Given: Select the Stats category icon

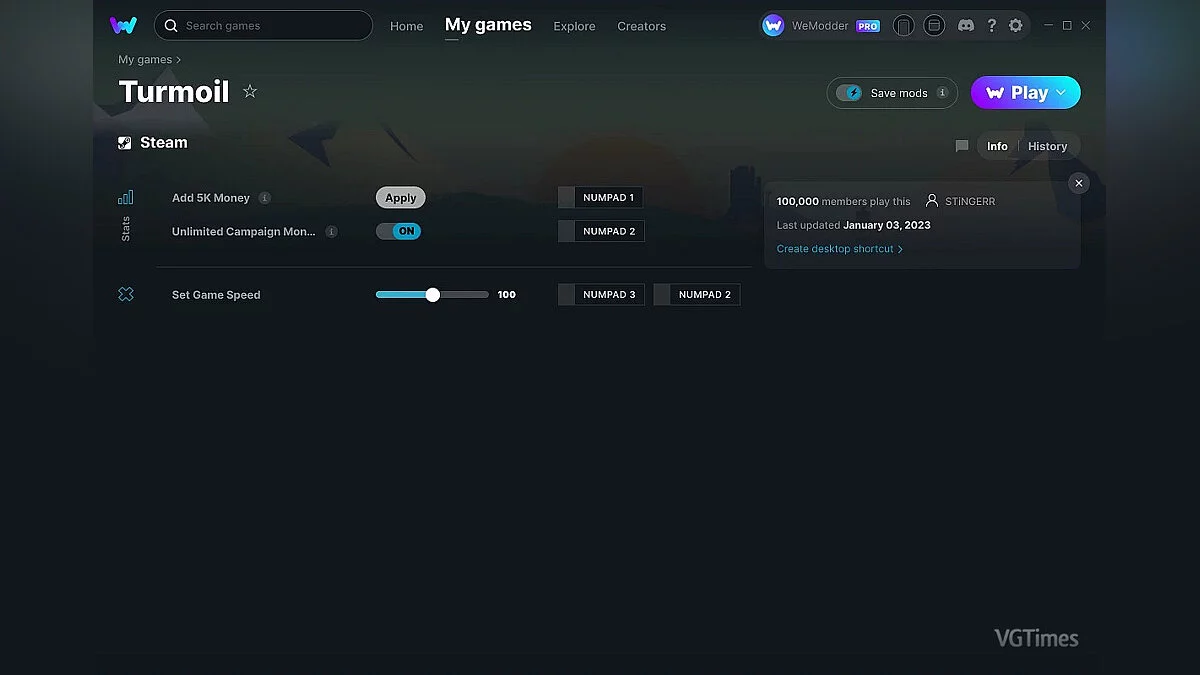Looking at the screenshot, I should tap(126, 197).
